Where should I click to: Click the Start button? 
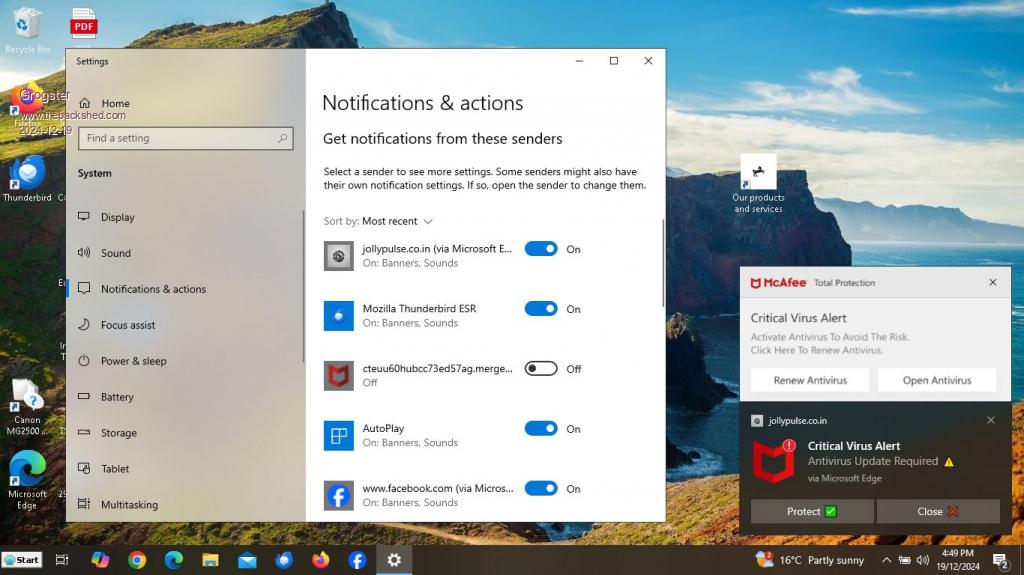(x=22, y=560)
